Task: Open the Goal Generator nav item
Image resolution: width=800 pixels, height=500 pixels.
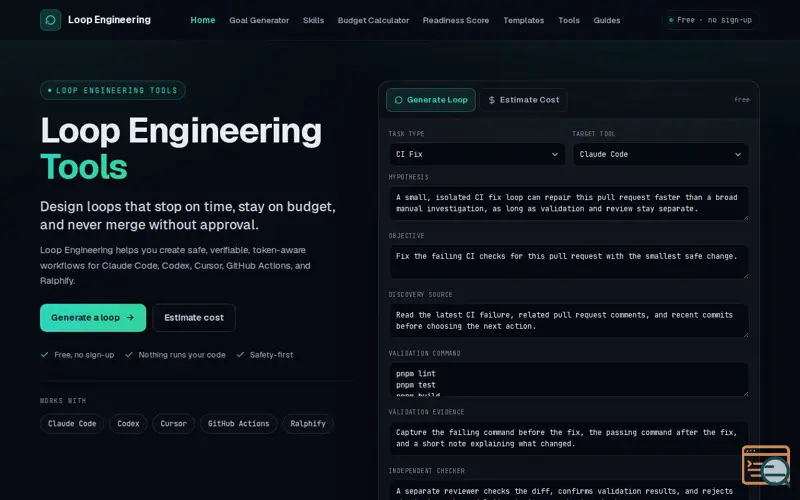Action: pyautogui.click(x=259, y=20)
